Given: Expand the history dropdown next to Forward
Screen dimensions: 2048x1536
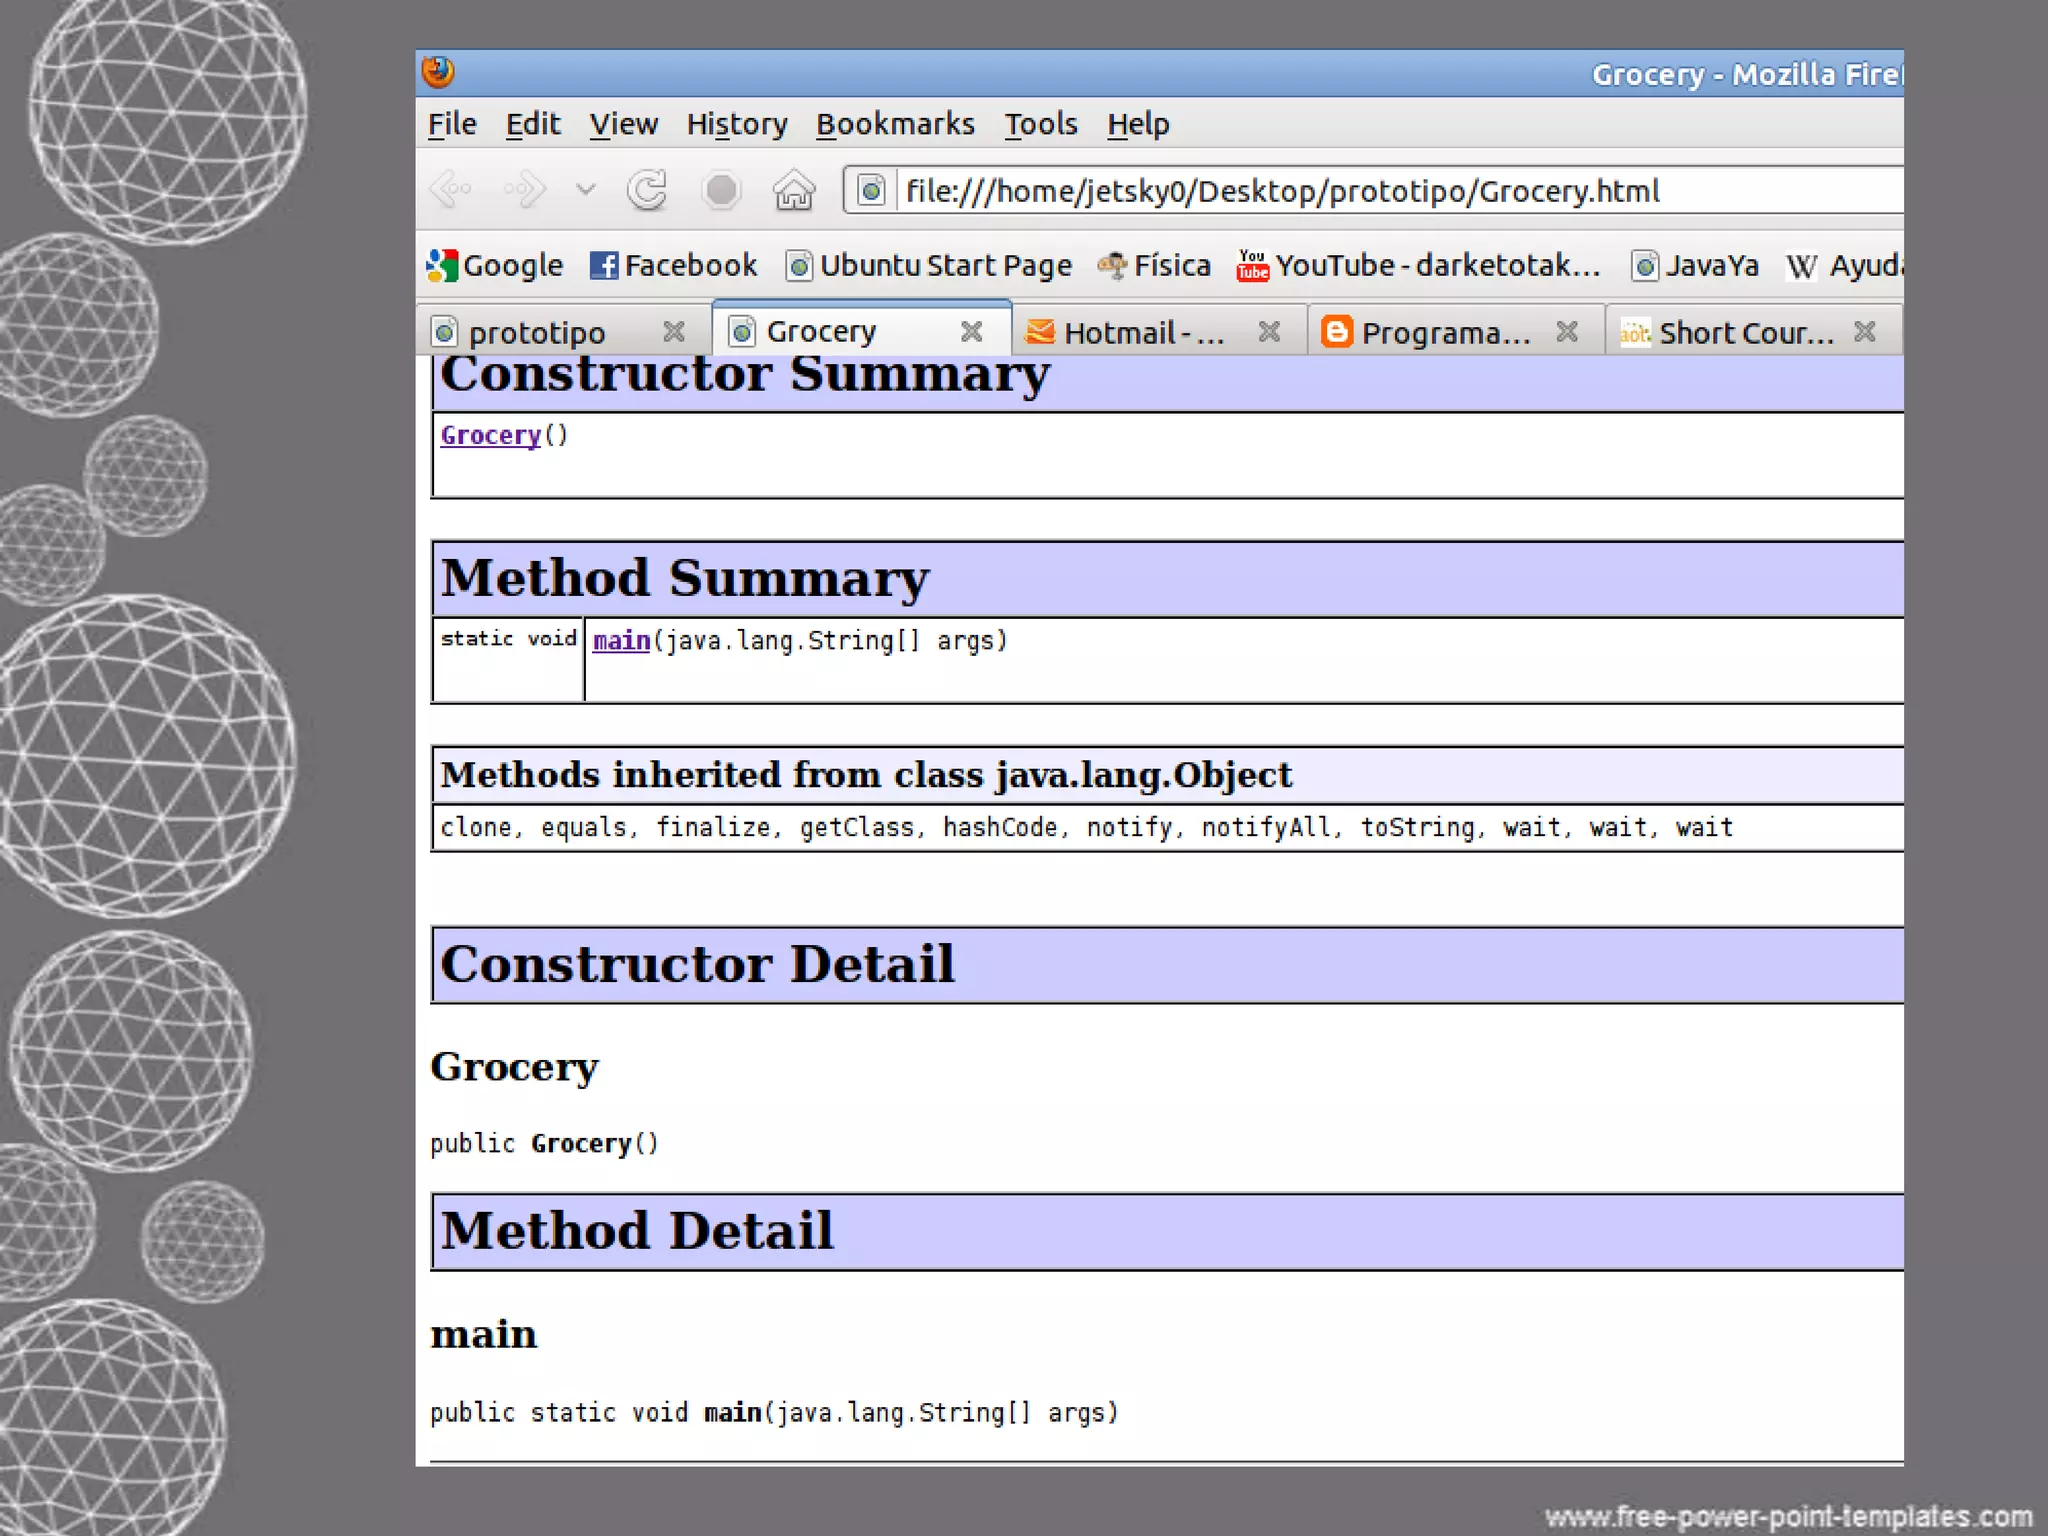Looking at the screenshot, I should 586,189.
